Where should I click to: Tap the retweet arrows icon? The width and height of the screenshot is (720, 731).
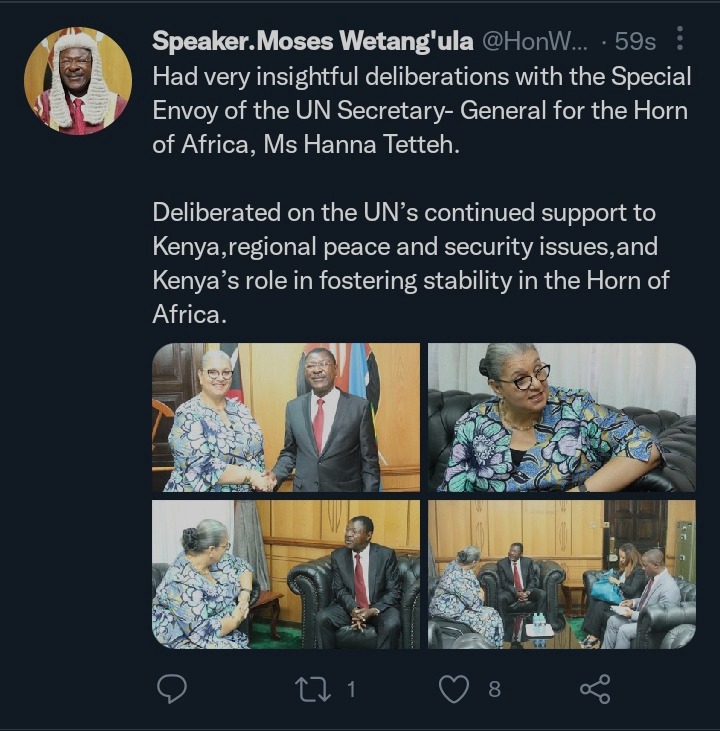[313, 689]
